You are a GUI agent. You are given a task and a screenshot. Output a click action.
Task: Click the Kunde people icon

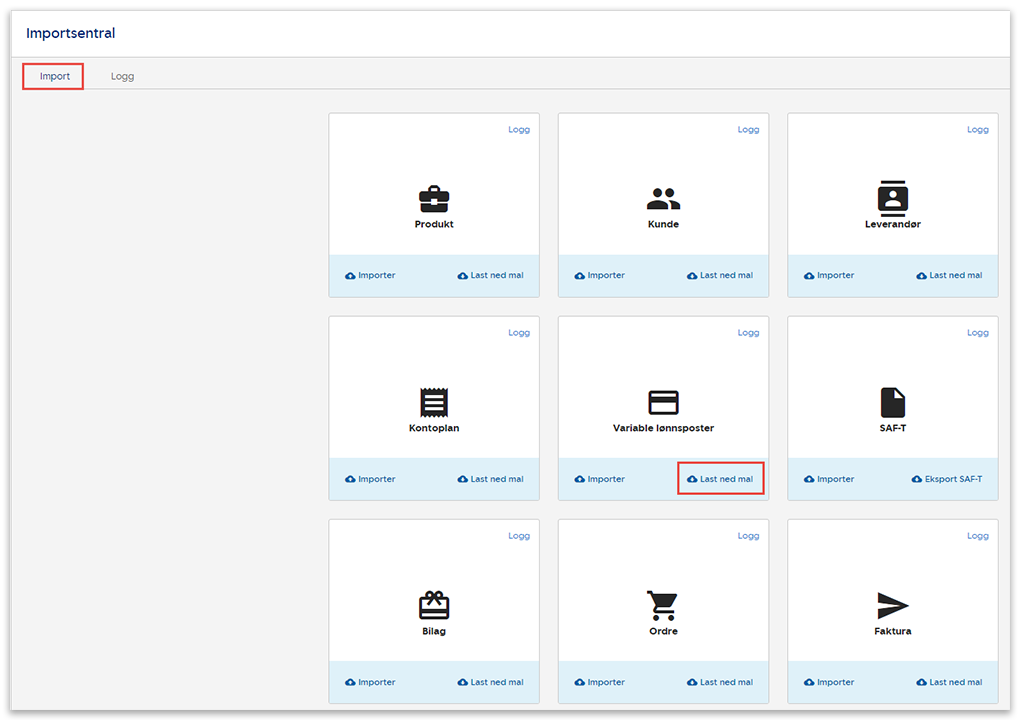tap(663, 198)
